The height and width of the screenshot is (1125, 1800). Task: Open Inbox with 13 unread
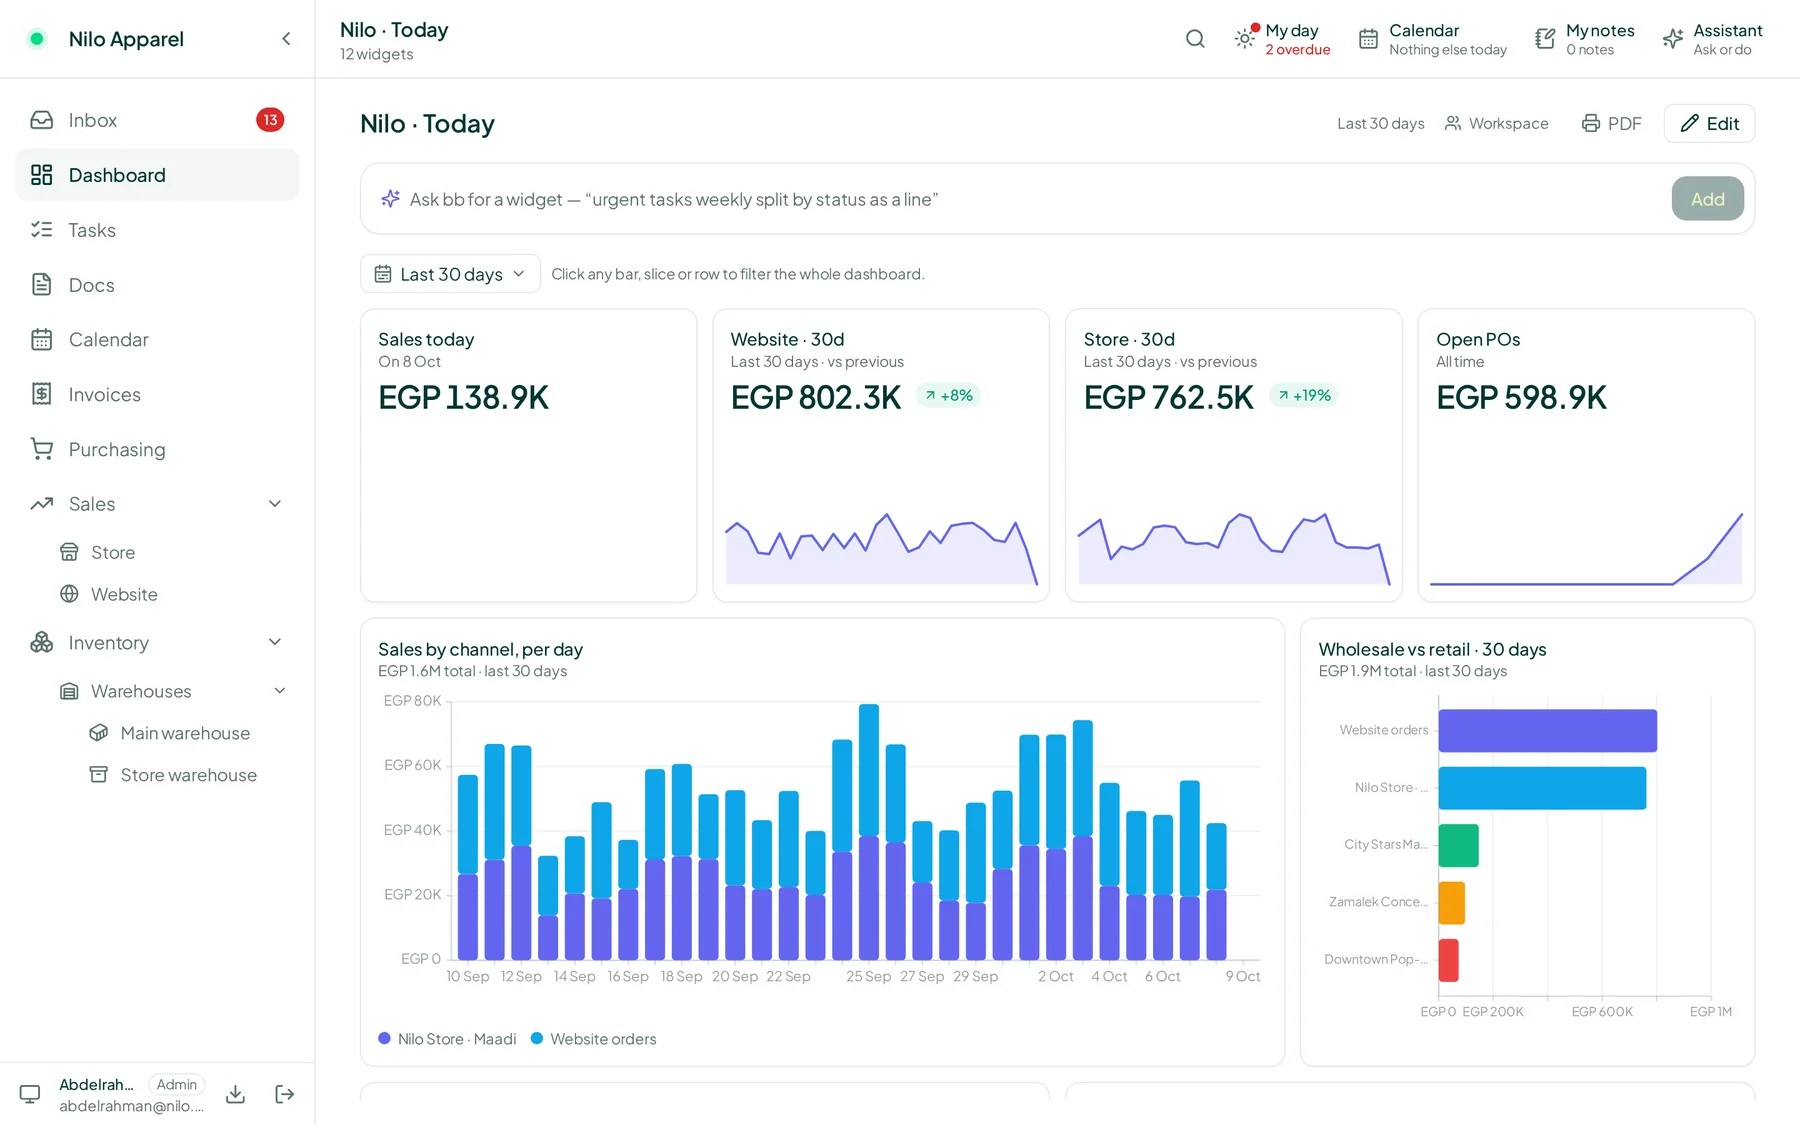tap(157, 120)
